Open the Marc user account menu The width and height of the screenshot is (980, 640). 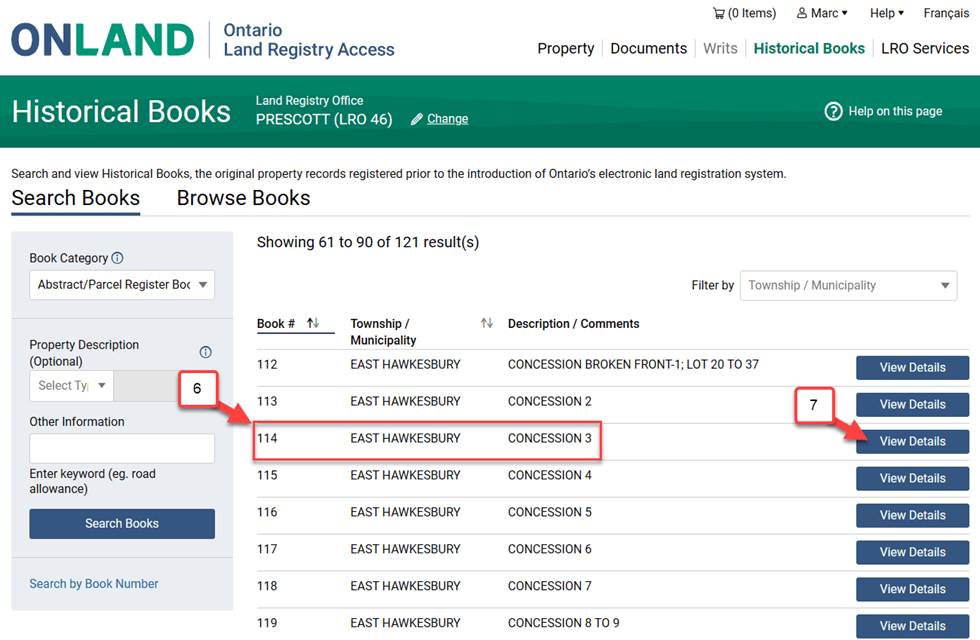click(x=822, y=13)
